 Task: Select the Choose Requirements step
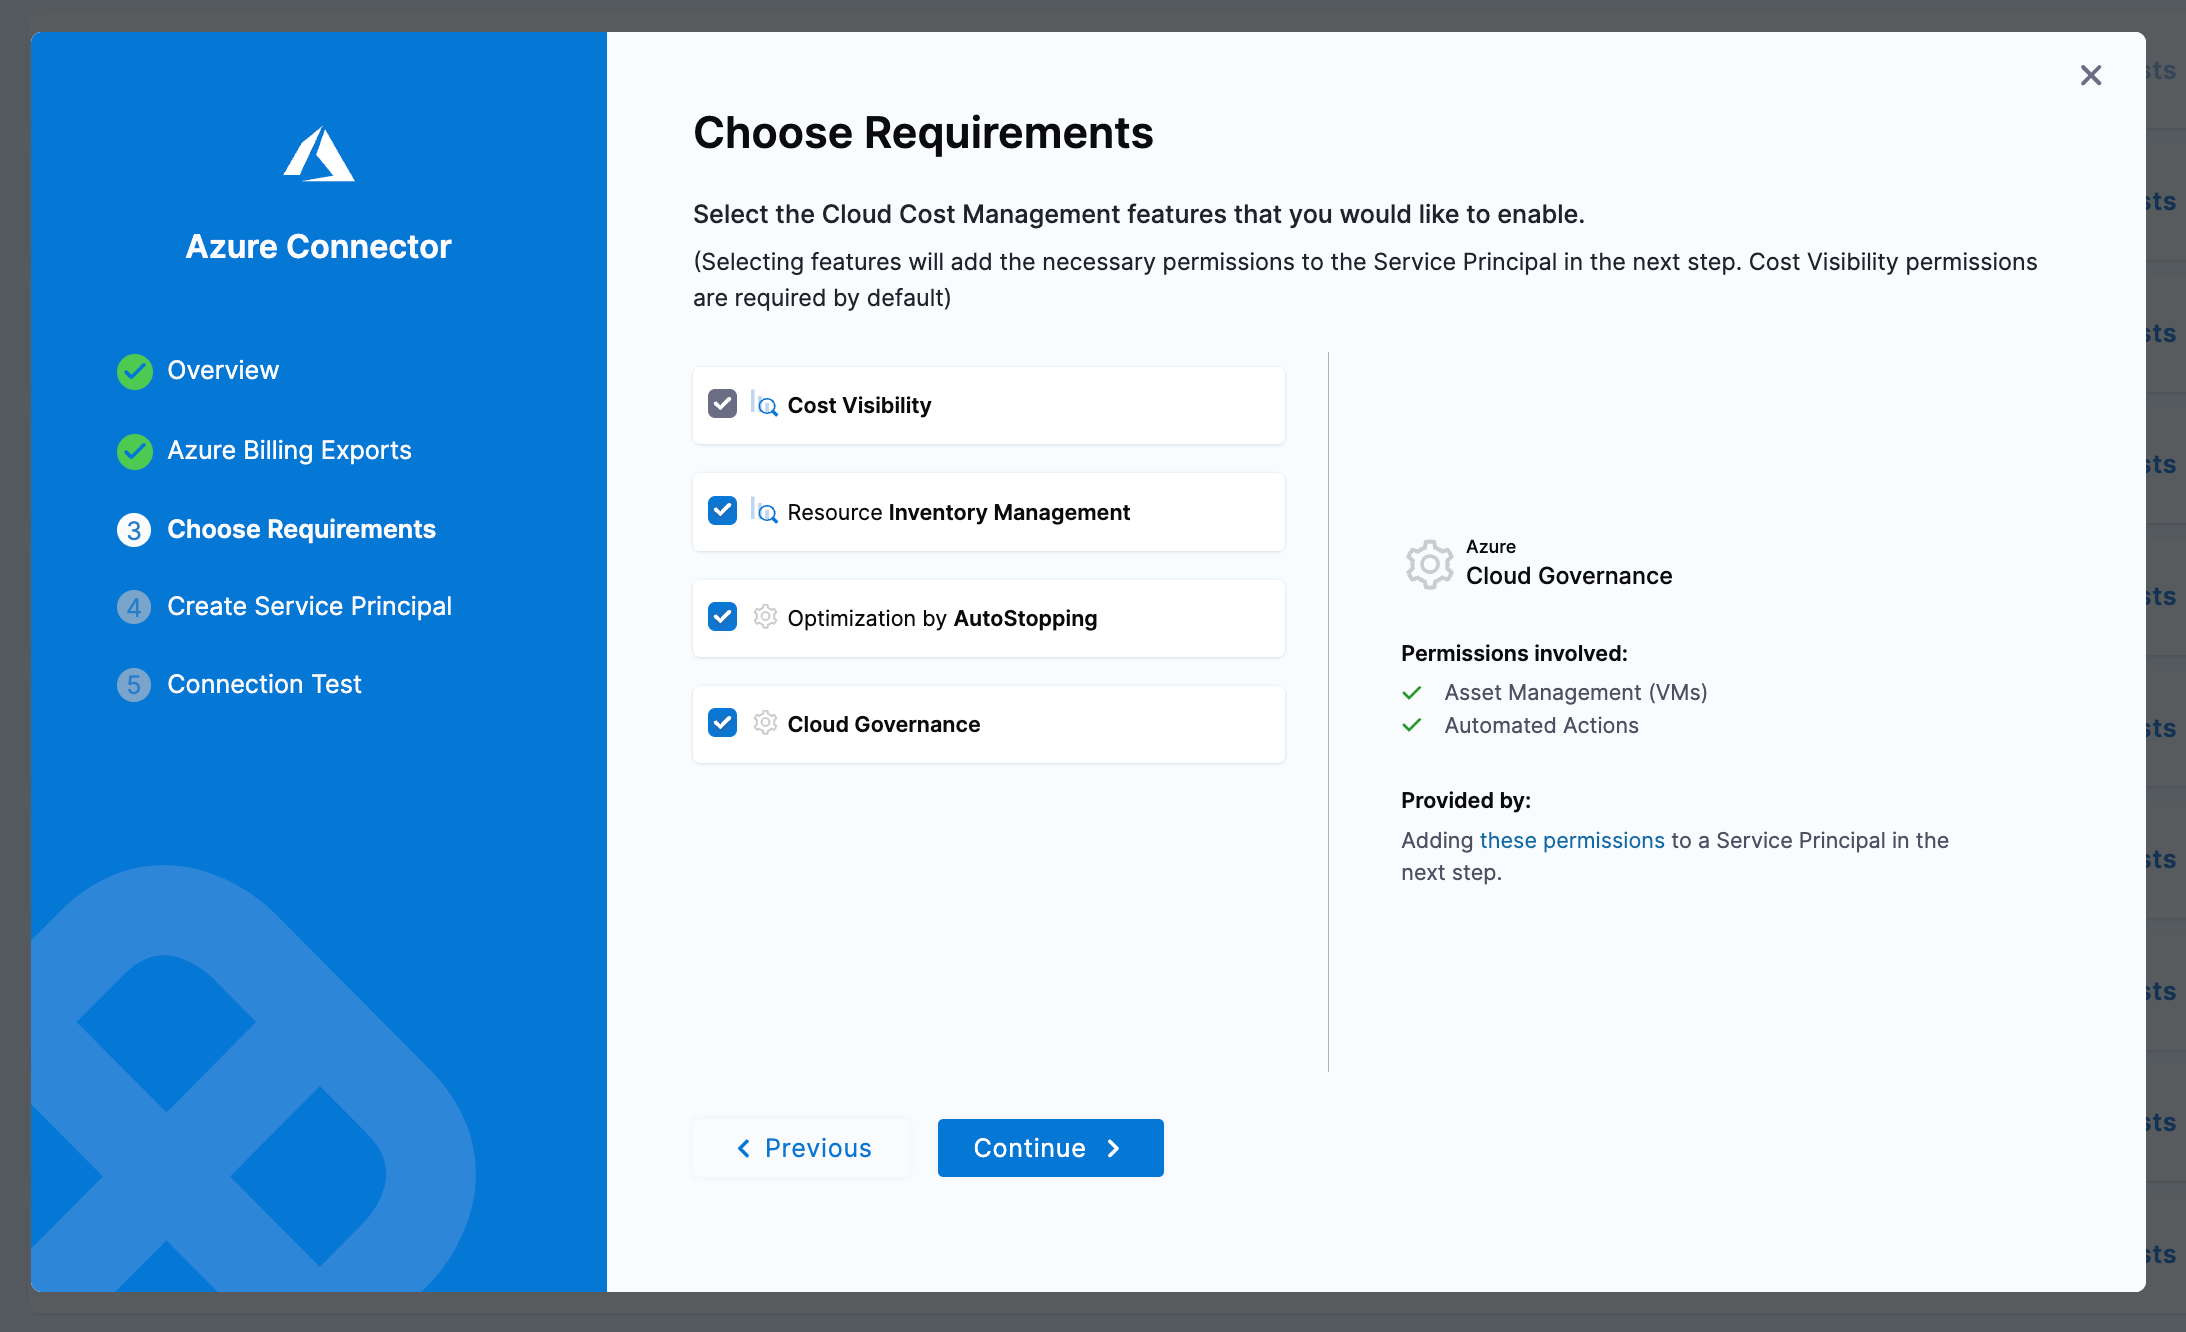tap(301, 529)
